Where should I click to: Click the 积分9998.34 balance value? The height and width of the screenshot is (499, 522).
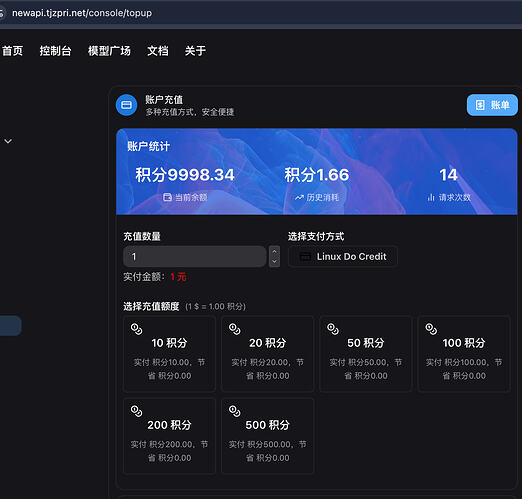tap(185, 175)
